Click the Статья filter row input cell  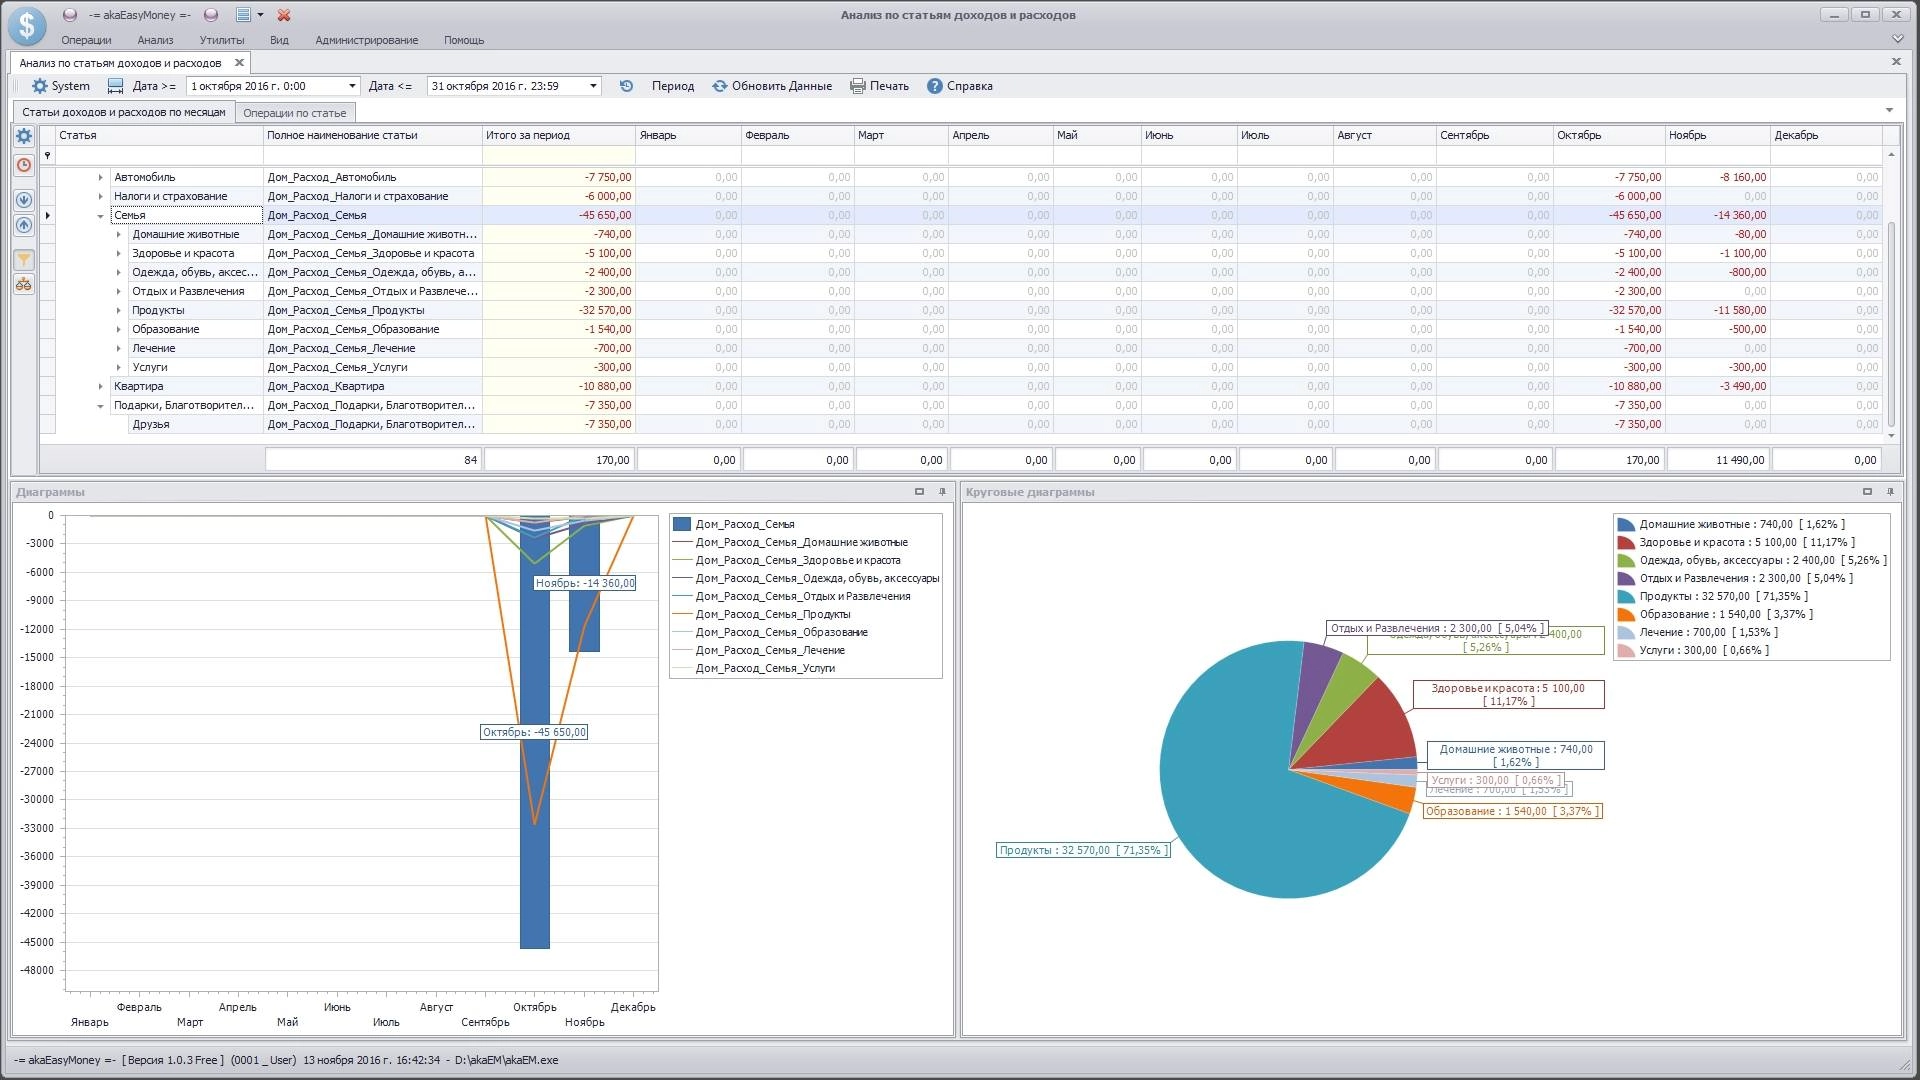tap(159, 156)
